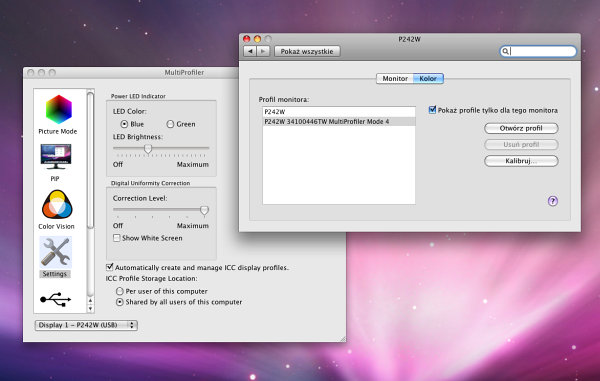600x381 pixels.
Task: Select the PiP monitor icon
Action: click(56, 156)
